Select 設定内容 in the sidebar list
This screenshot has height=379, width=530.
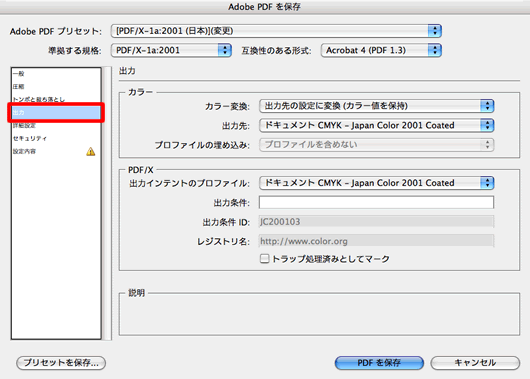(56, 151)
